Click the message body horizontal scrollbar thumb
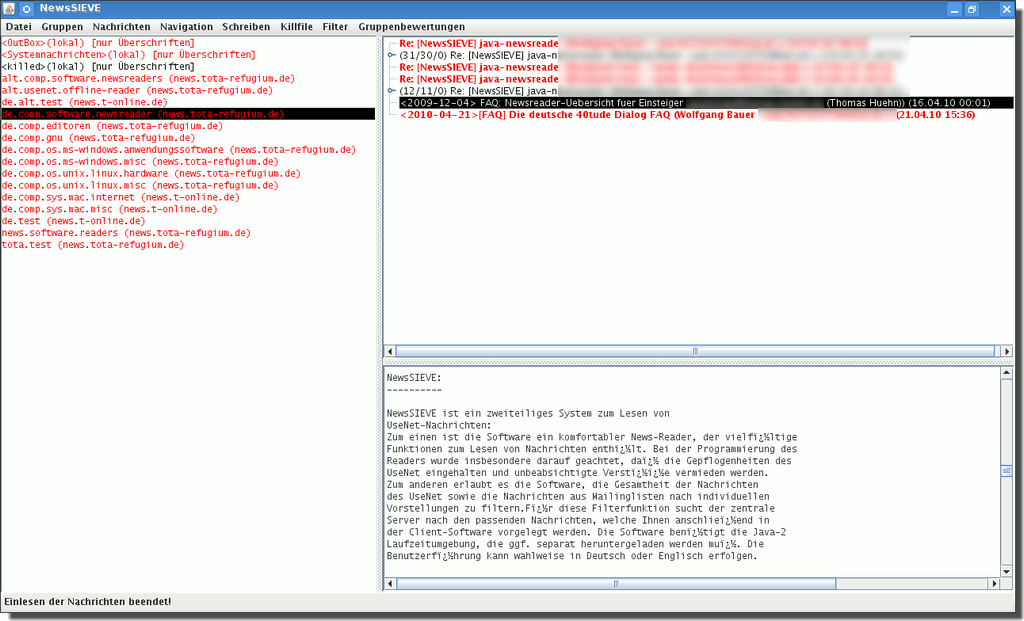1024x621 pixels. click(x=614, y=584)
